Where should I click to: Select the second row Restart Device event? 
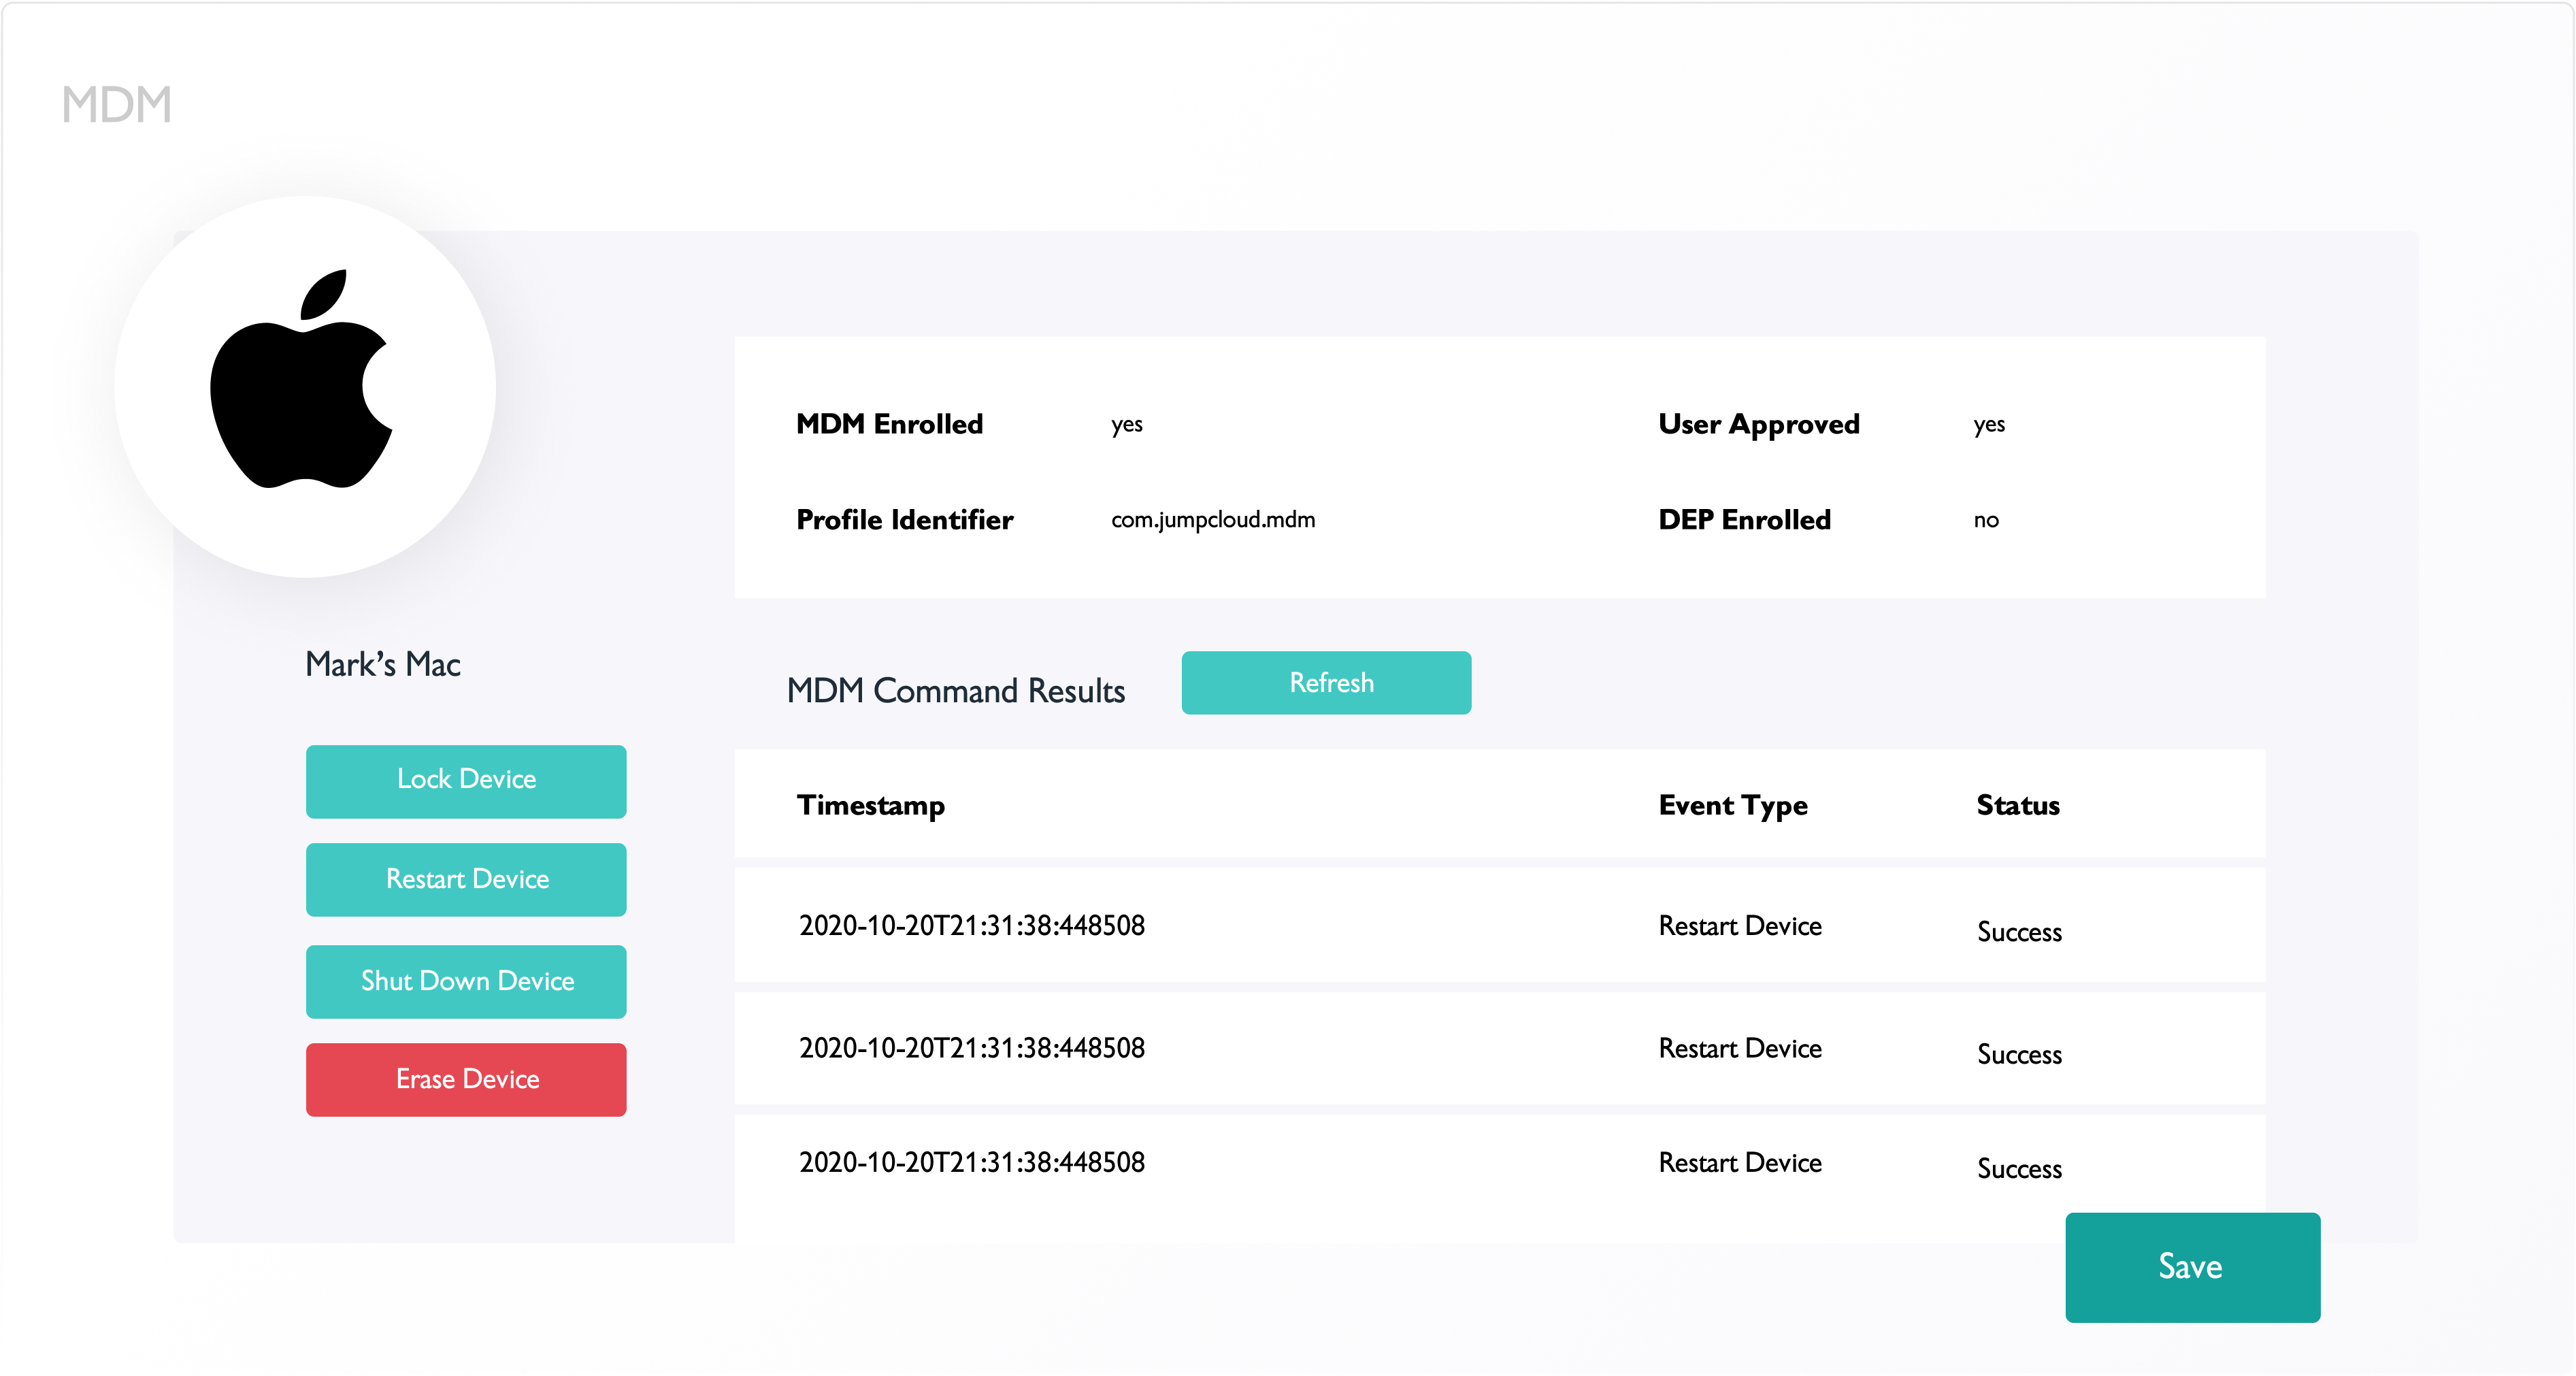coord(1739,1048)
